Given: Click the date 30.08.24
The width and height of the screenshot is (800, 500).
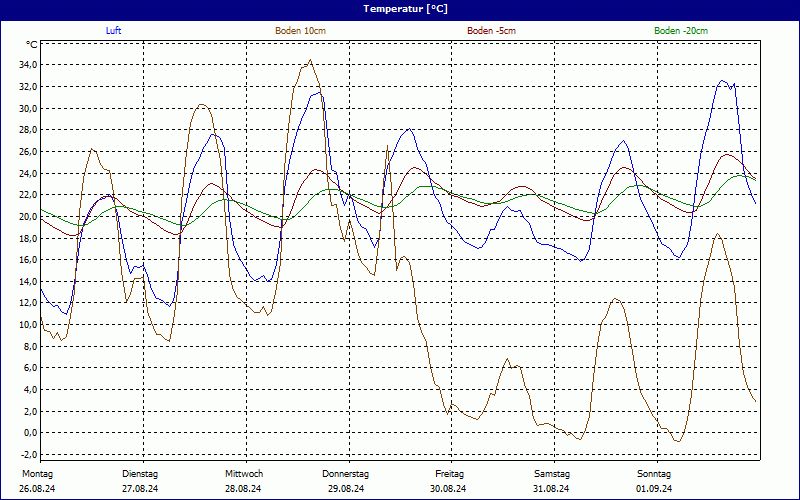Looking at the screenshot, I should click(448, 489).
